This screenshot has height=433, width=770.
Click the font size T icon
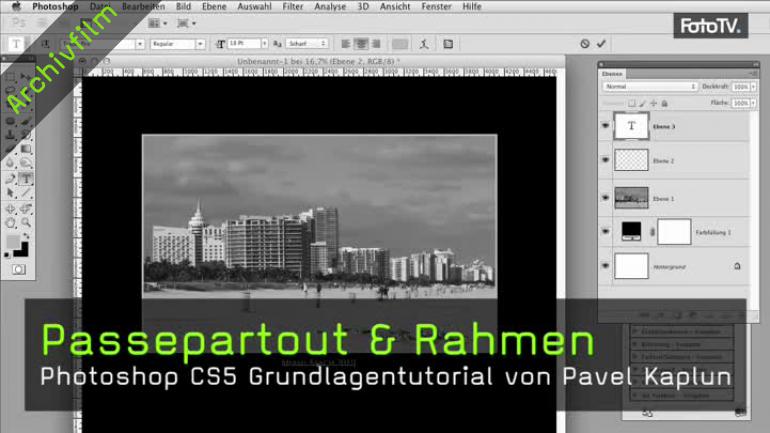(x=220, y=44)
